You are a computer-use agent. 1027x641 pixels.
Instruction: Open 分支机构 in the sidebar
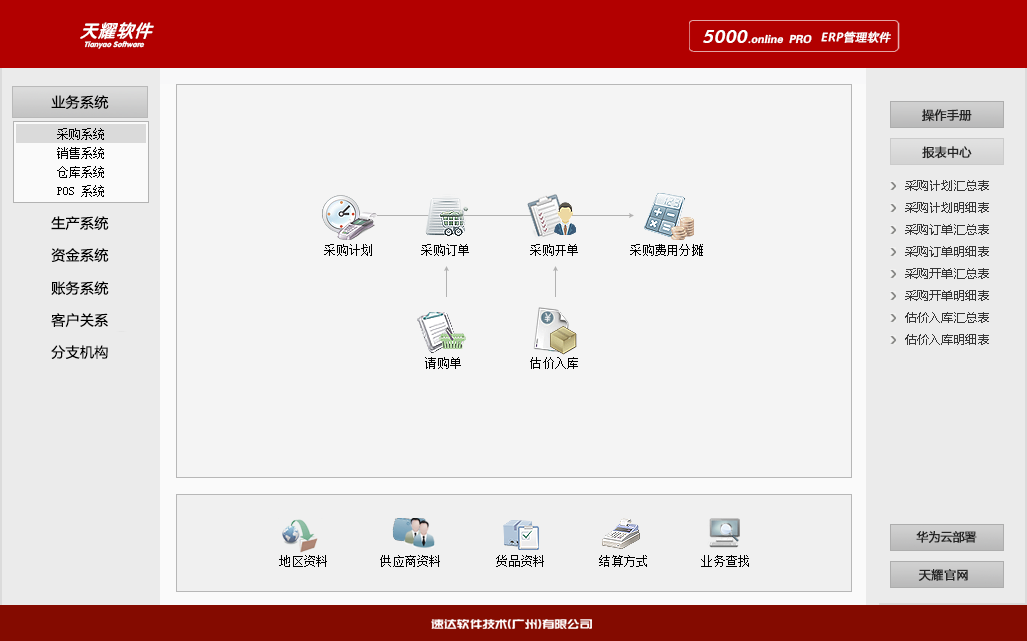coord(80,352)
